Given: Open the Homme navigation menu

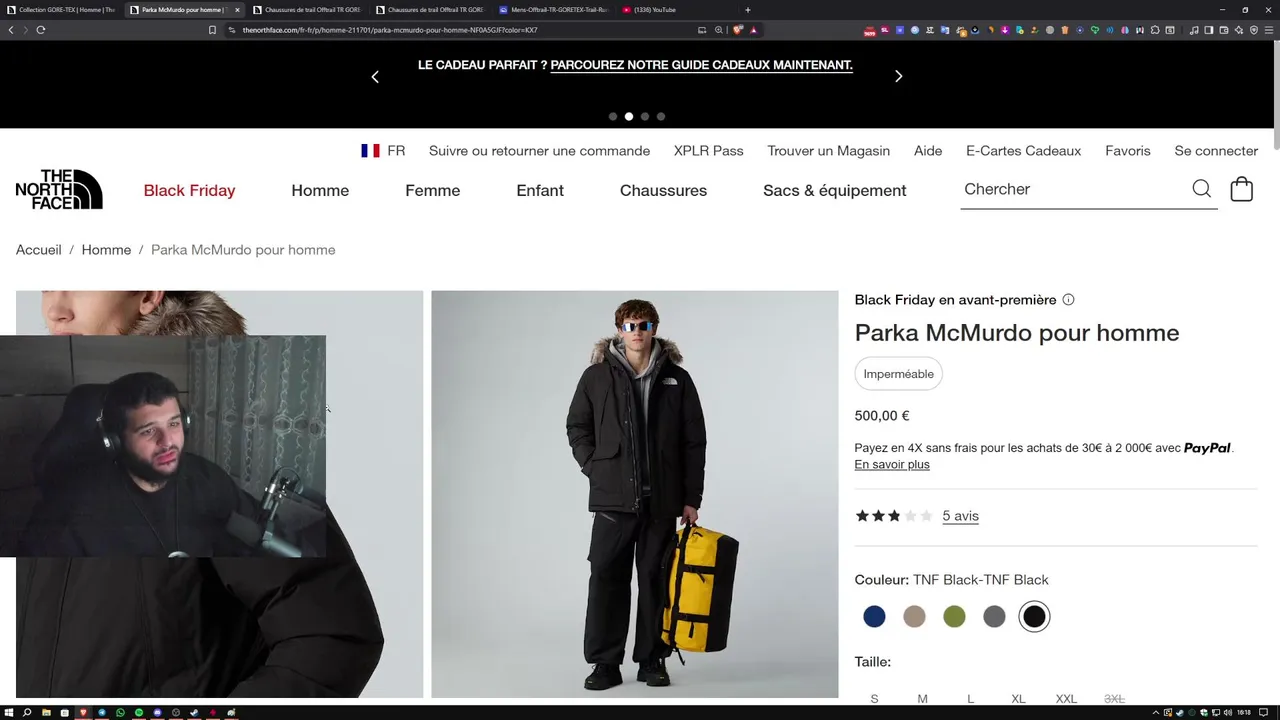Looking at the screenshot, I should click(320, 190).
